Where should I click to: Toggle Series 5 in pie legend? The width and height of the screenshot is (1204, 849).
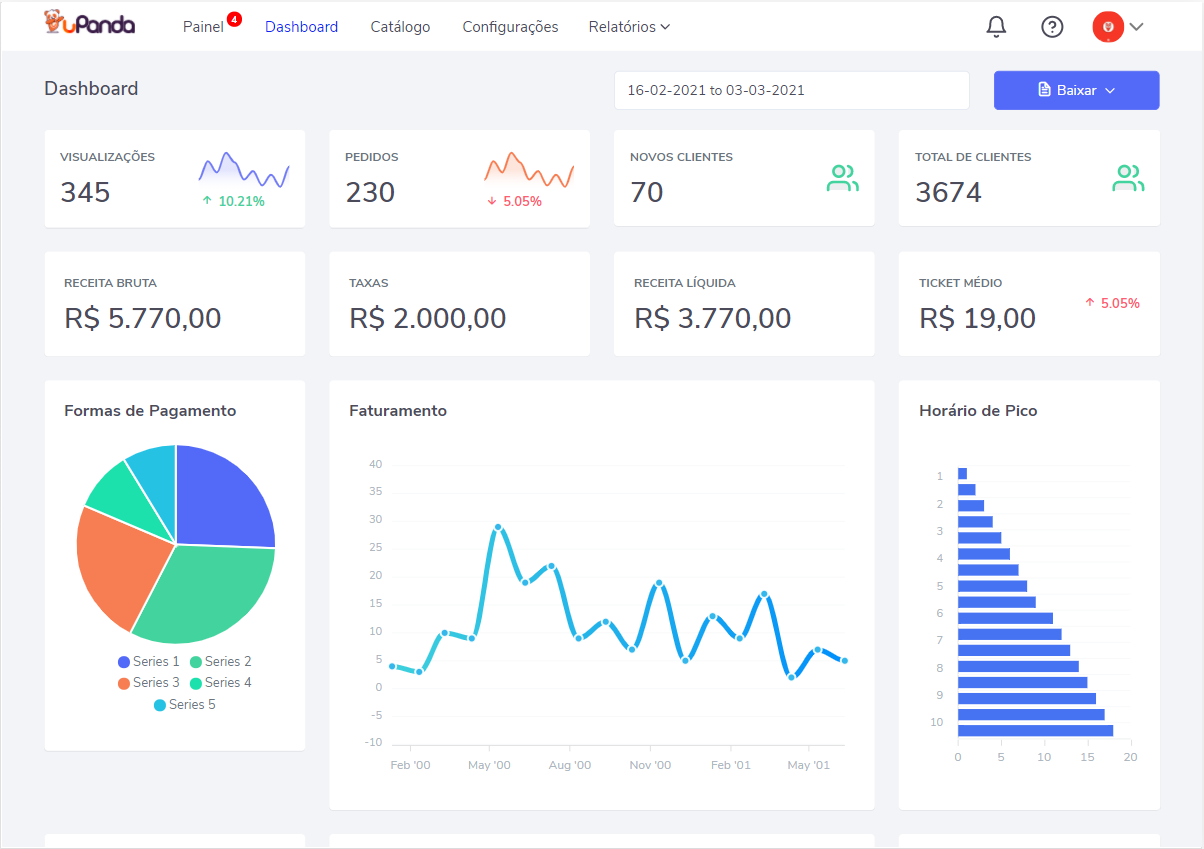185,704
